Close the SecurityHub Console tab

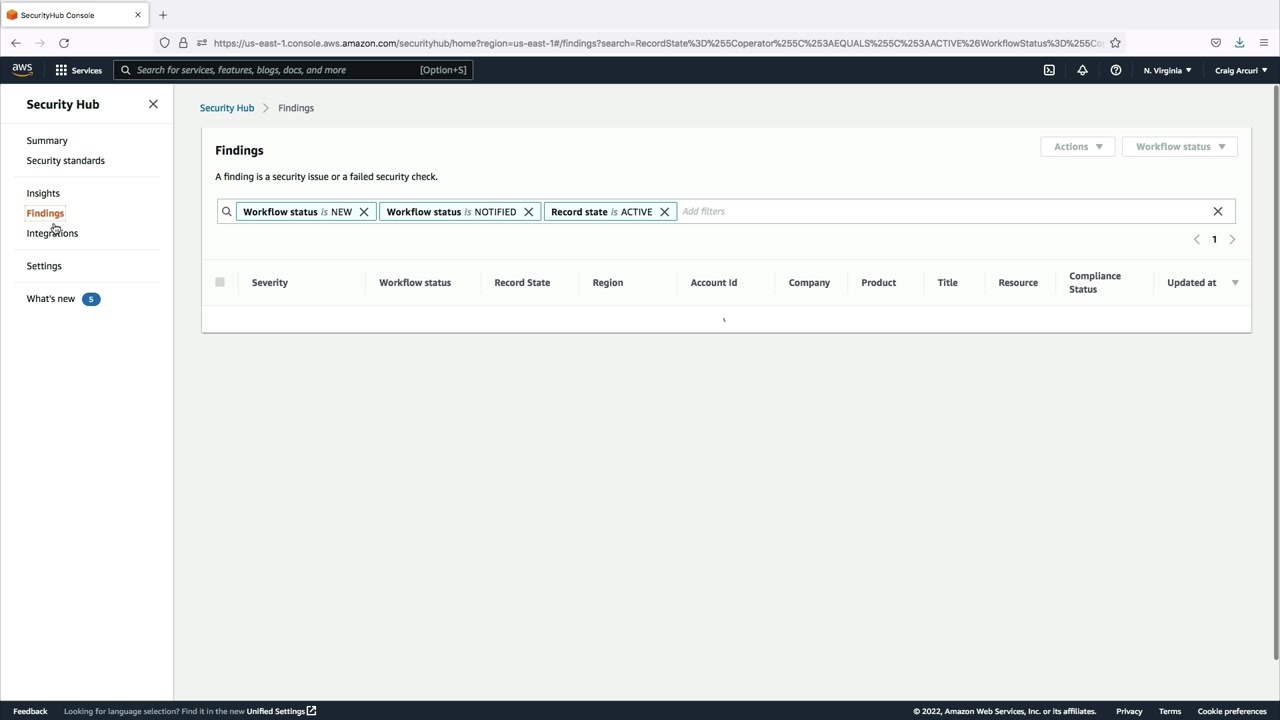(138, 15)
